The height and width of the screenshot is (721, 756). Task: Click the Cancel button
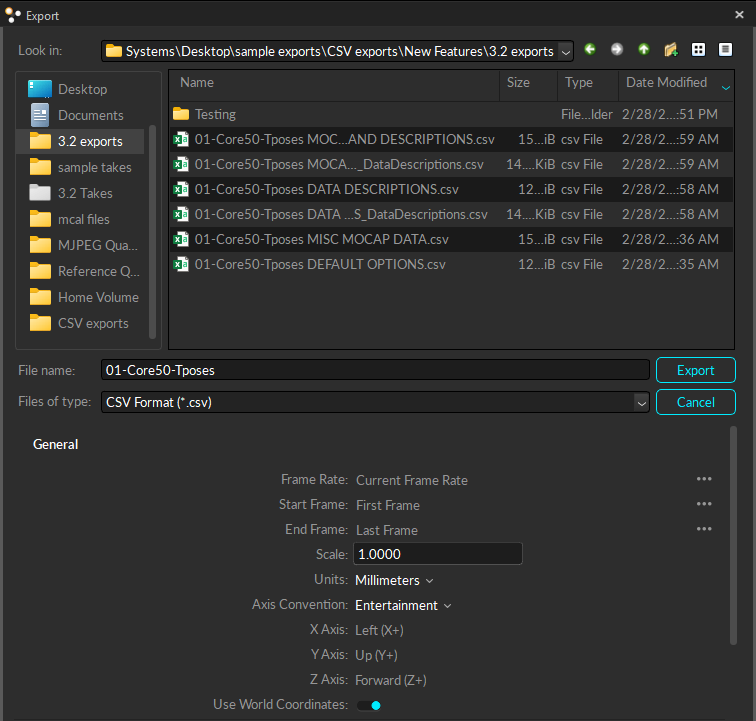pos(695,402)
